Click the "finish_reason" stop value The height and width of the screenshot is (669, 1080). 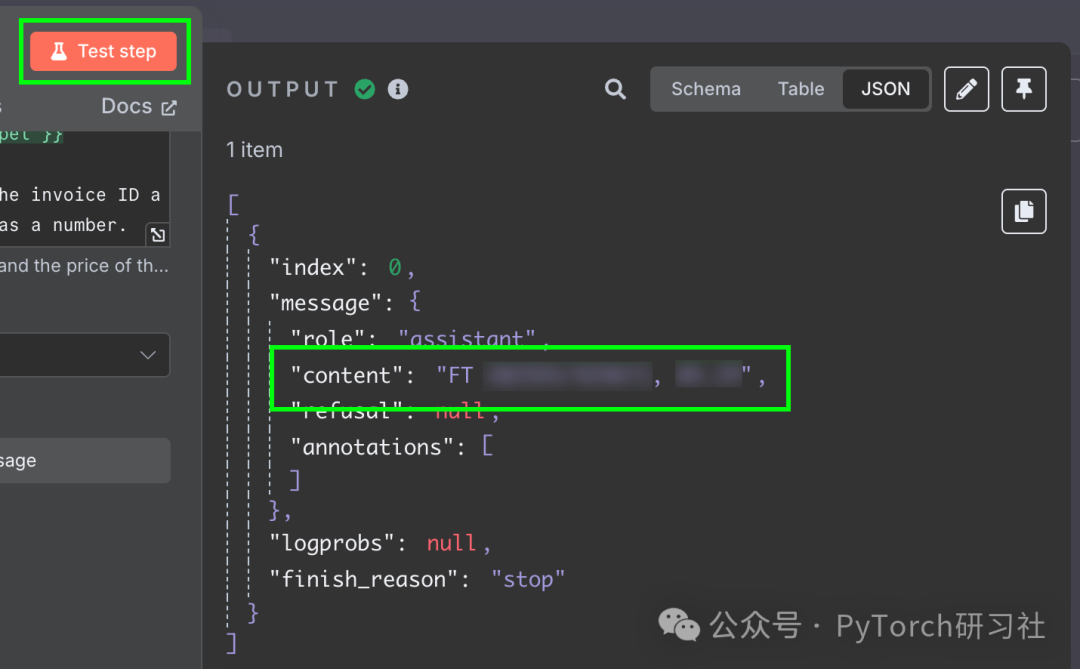click(528, 579)
